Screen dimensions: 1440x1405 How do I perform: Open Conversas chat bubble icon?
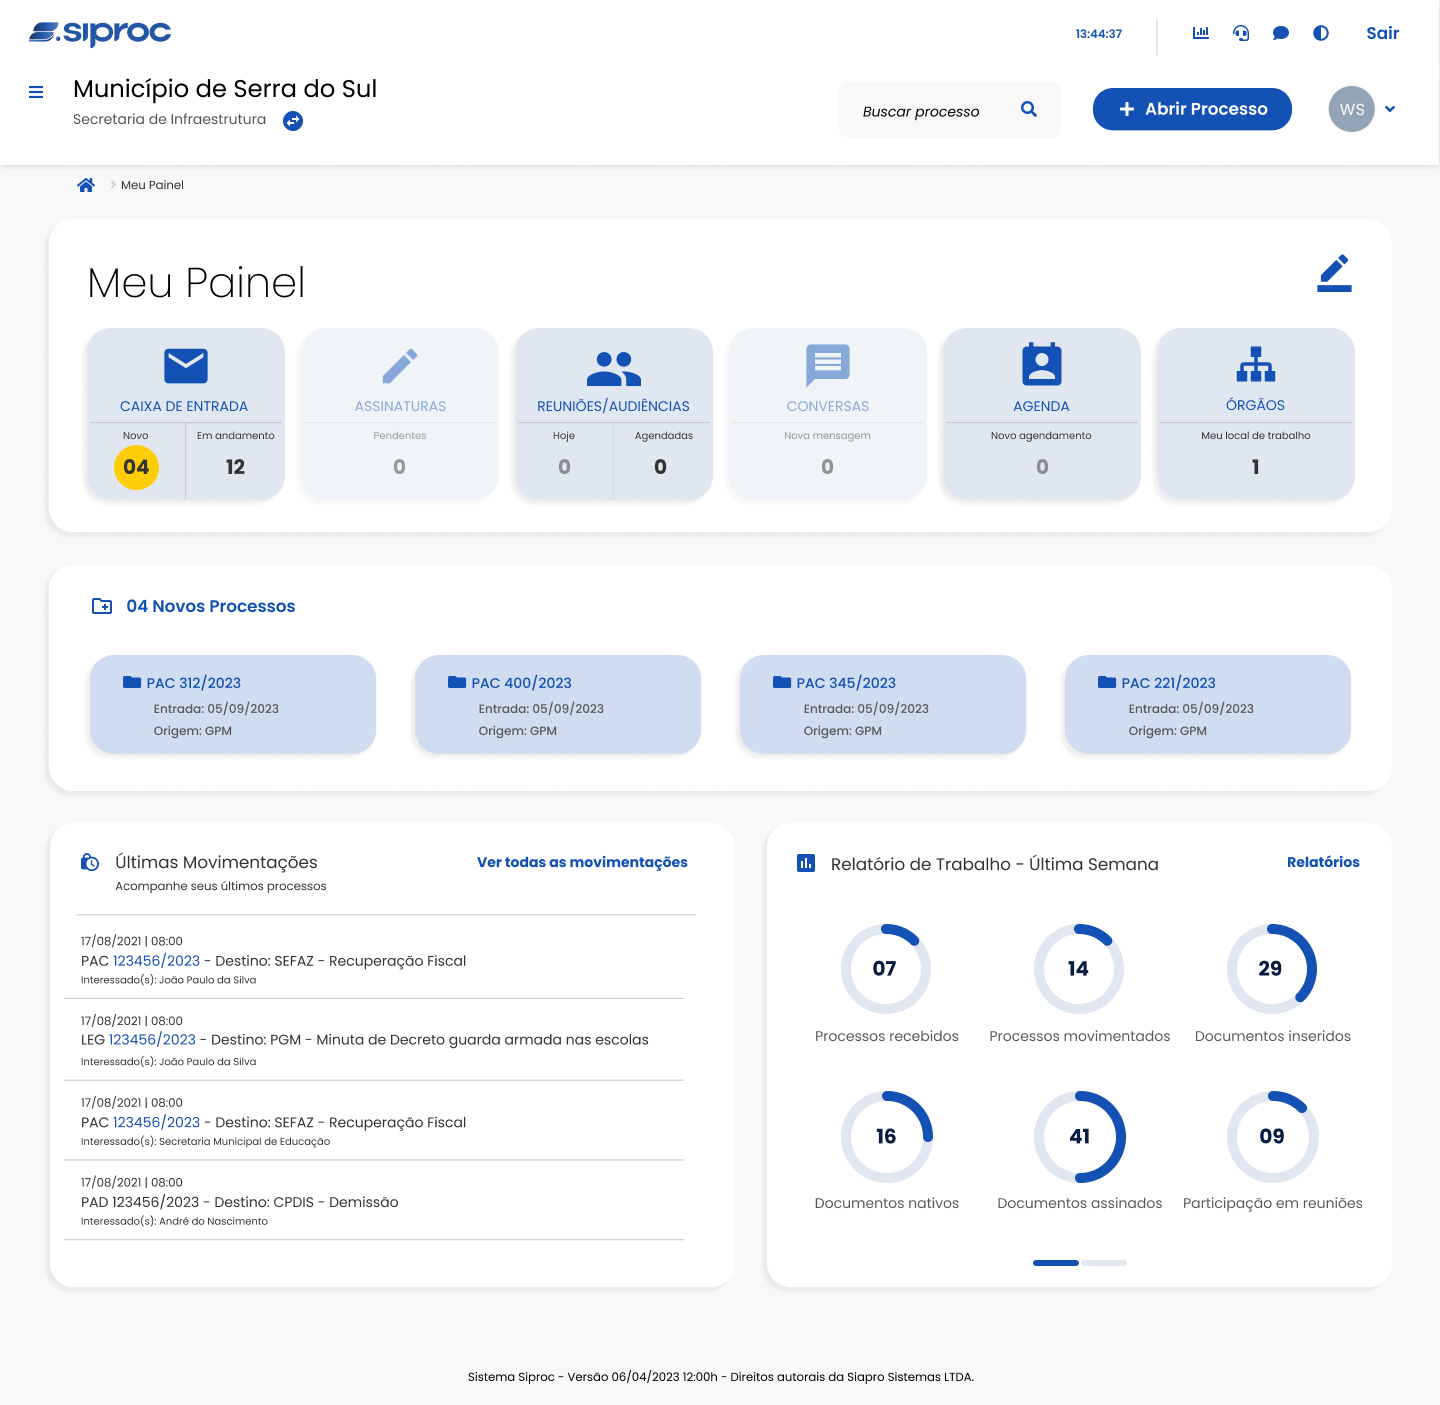tap(827, 365)
